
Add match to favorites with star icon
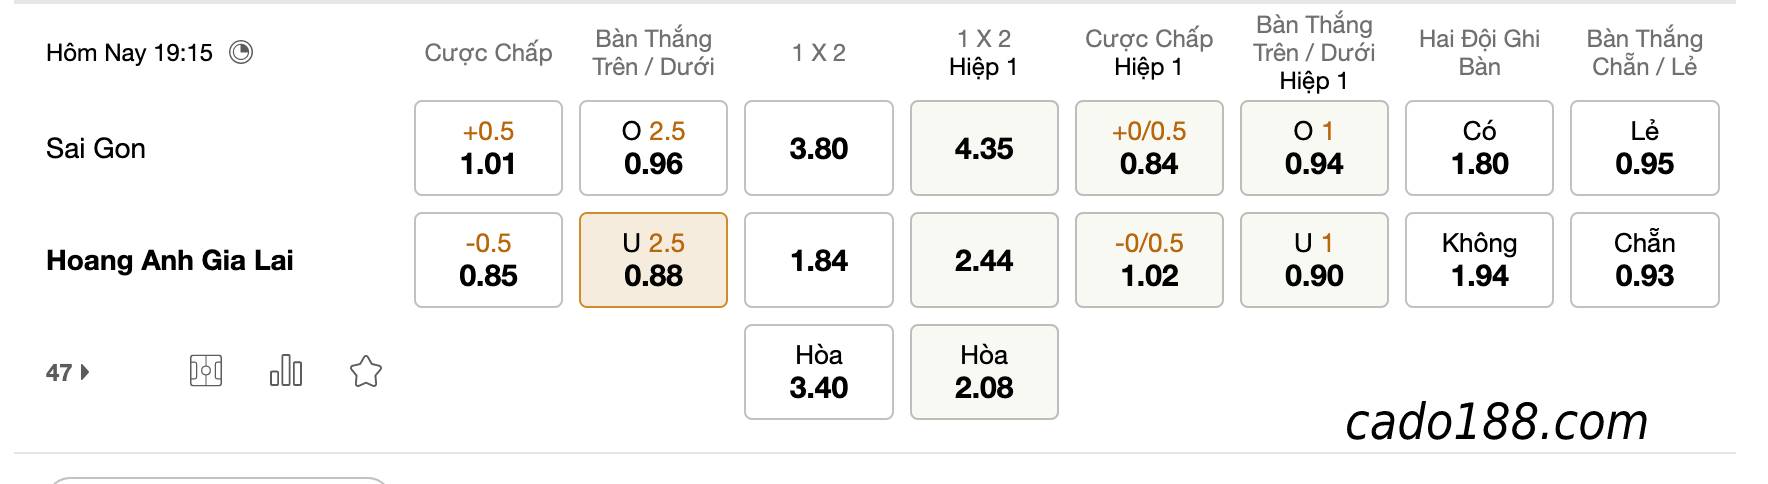[366, 372]
